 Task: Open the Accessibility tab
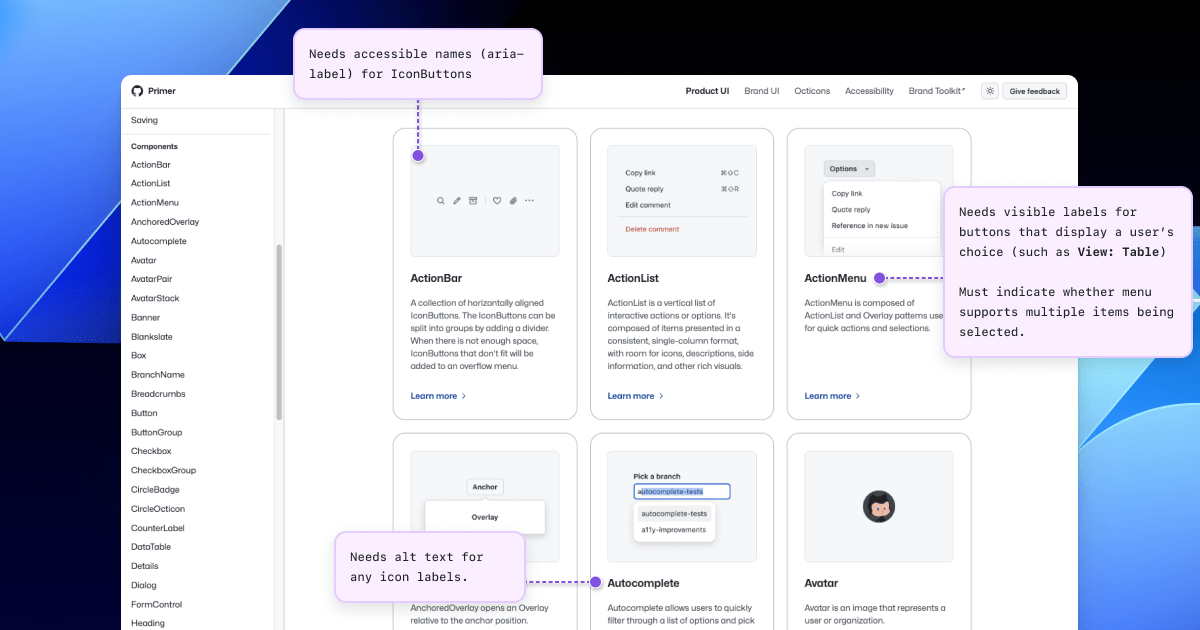(x=869, y=91)
